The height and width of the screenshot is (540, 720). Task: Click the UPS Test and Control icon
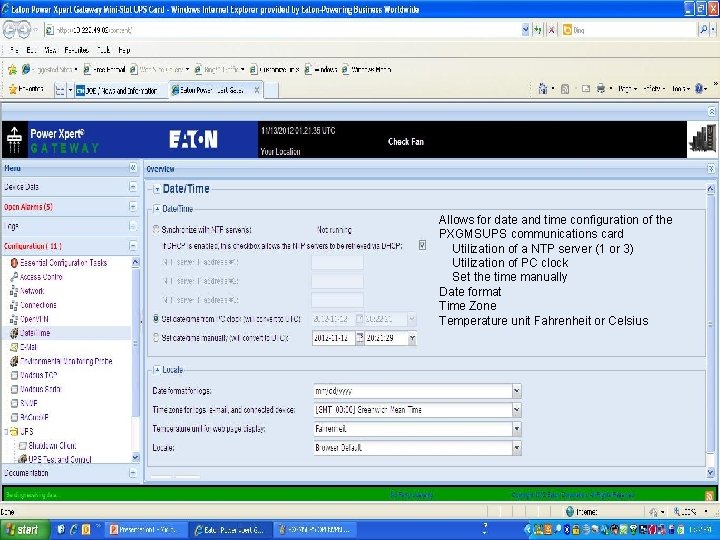click(22, 459)
